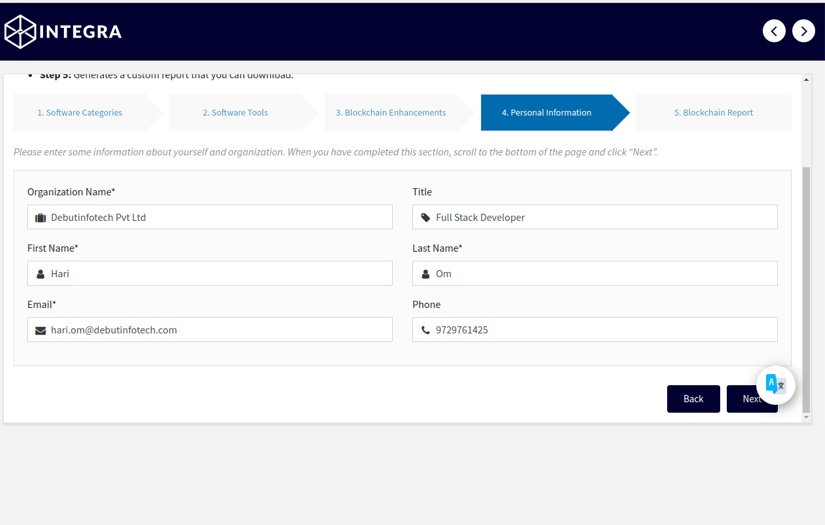Click the 'Please enter some information' instruction text
This screenshot has height=525, width=825.
336,152
